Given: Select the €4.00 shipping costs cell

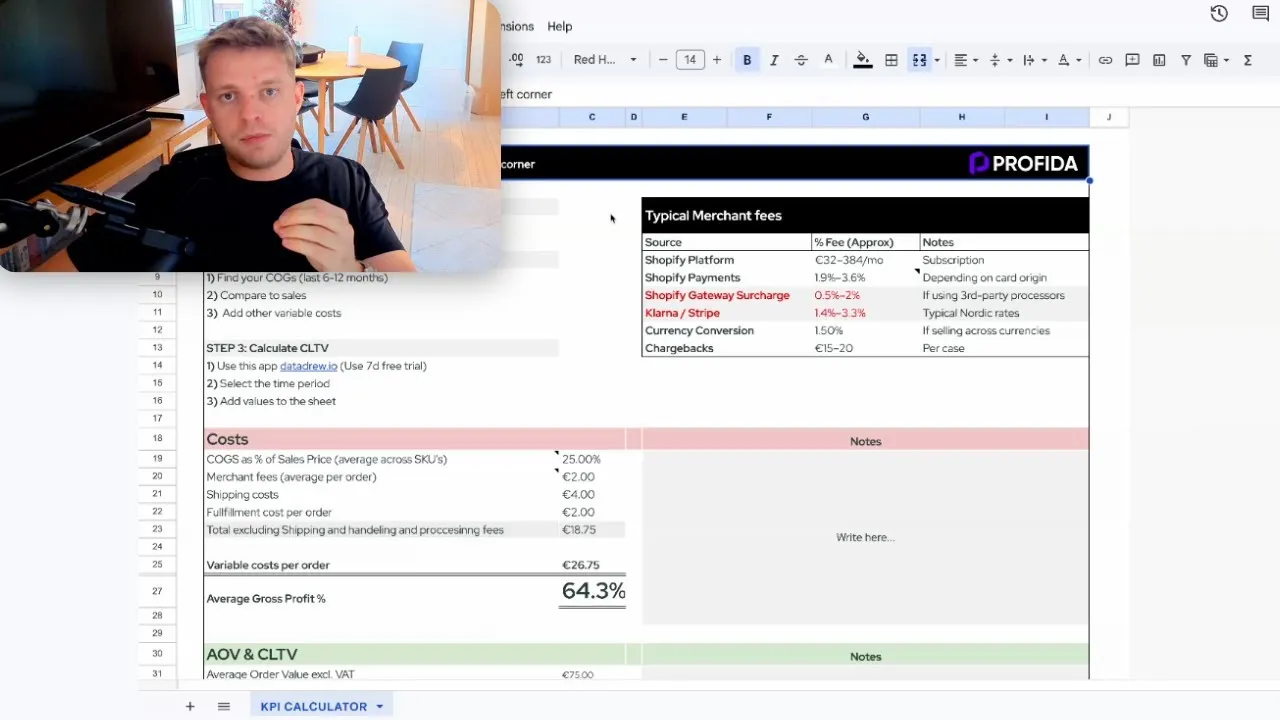Looking at the screenshot, I should pyautogui.click(x=592, y=494).
